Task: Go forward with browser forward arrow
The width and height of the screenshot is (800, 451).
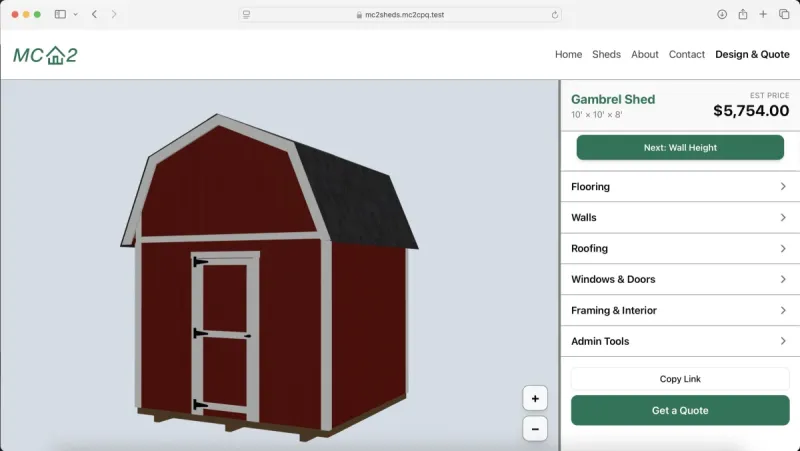Action: point(114,14)
